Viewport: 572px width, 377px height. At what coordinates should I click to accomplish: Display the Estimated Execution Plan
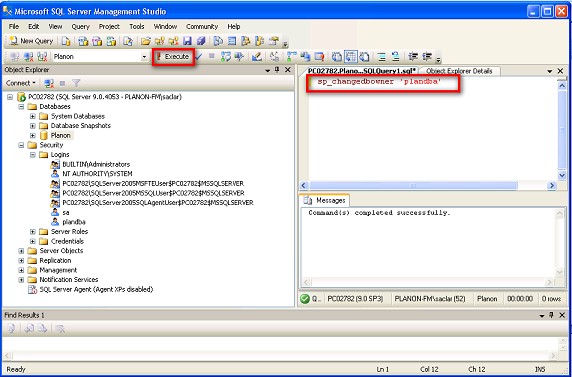(x=226, y=57)
